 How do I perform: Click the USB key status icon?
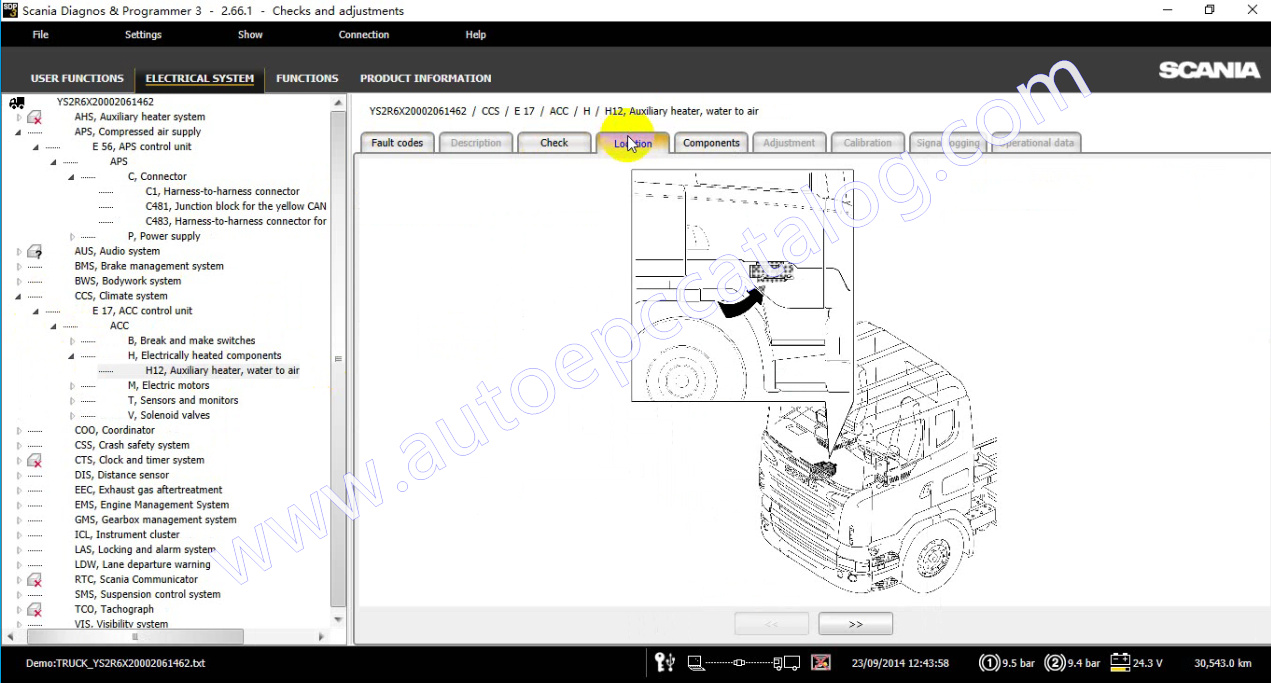(665, 662)
